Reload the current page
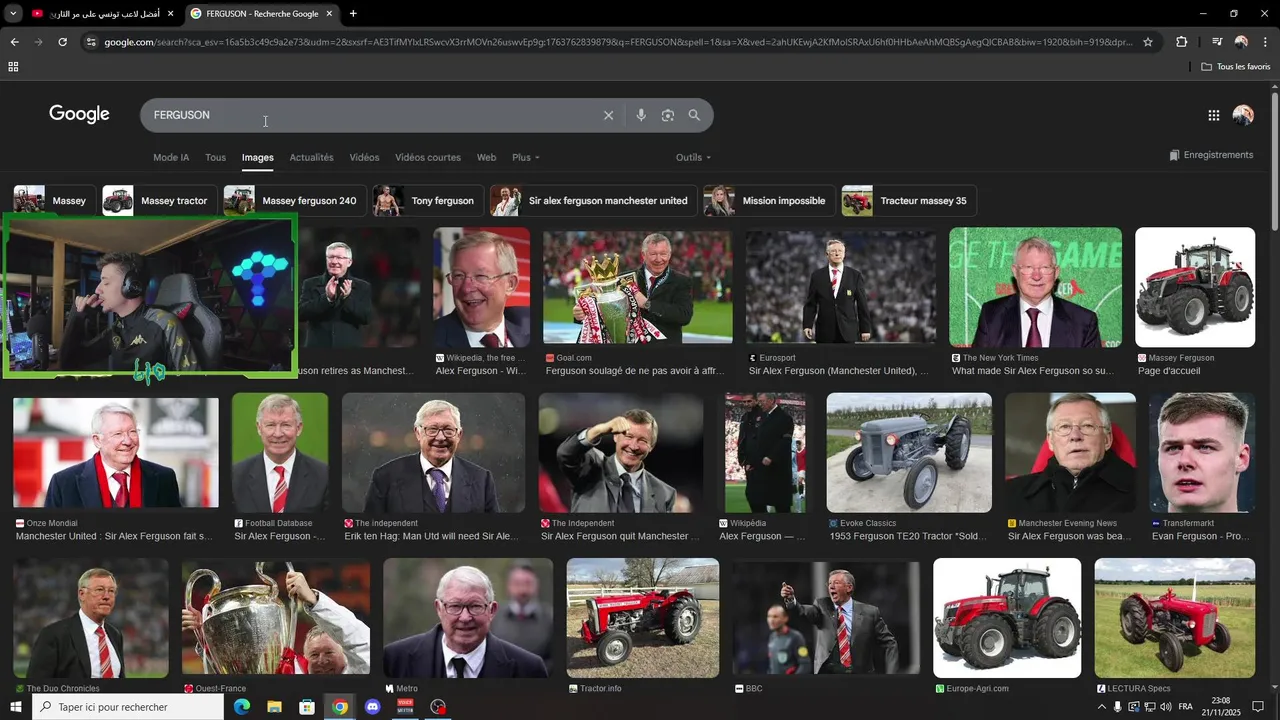 point(62,42)
